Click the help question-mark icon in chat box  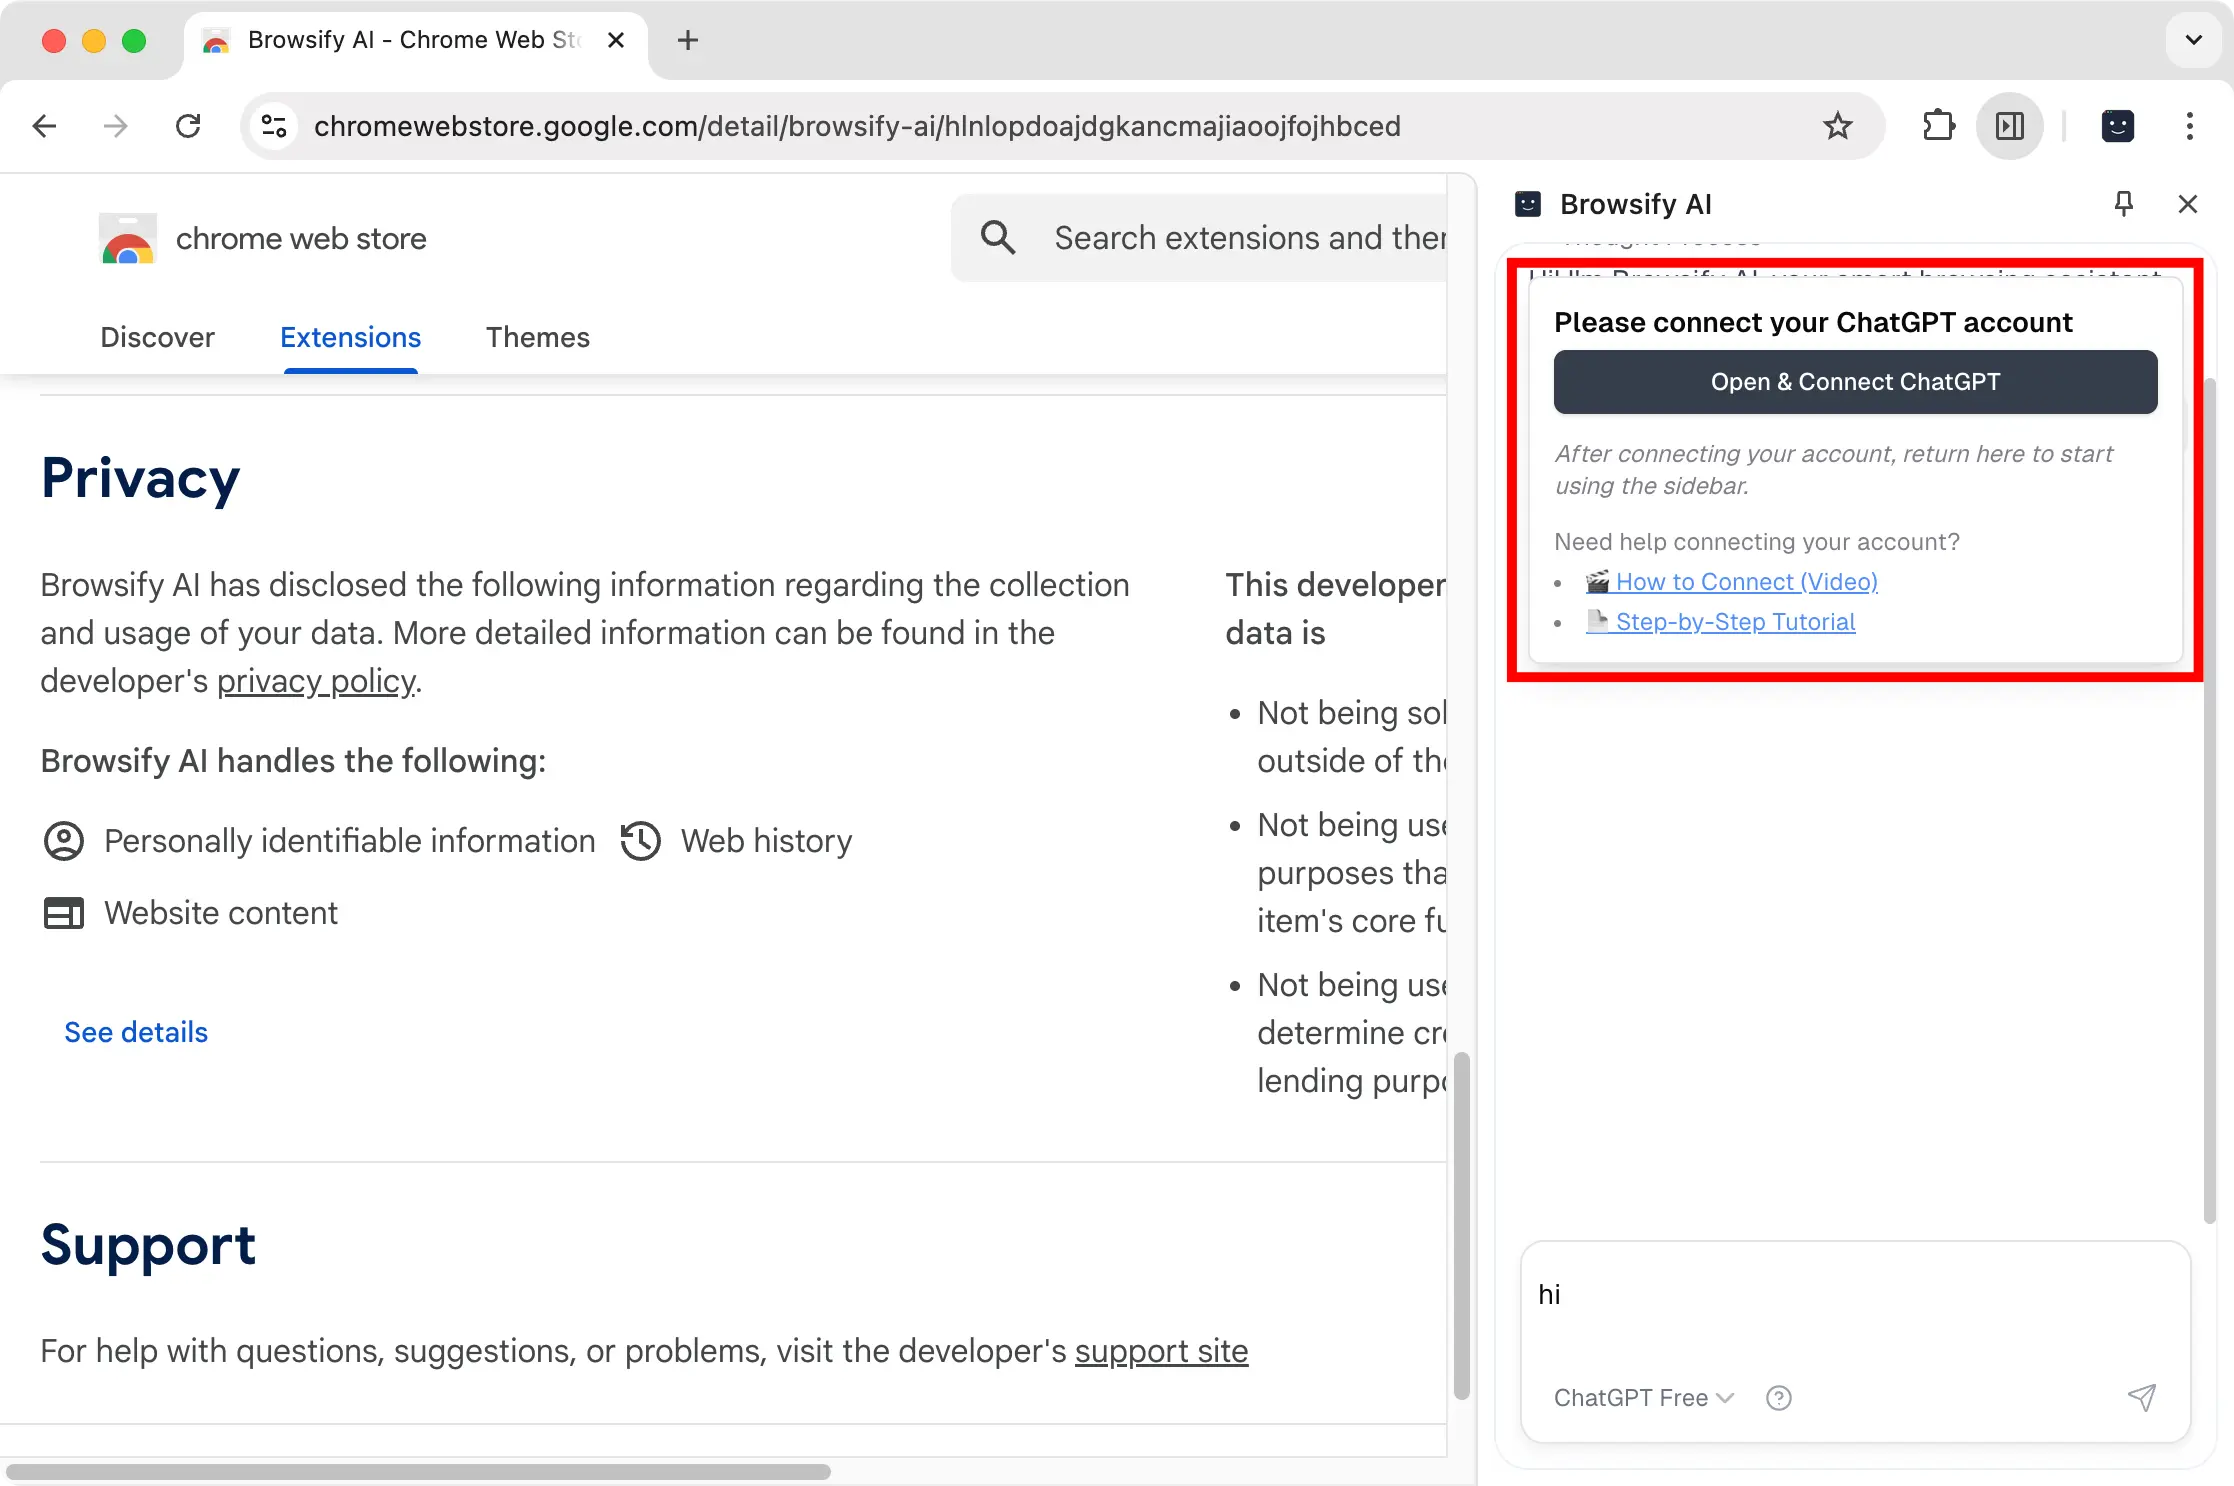pos(1778,1398)
